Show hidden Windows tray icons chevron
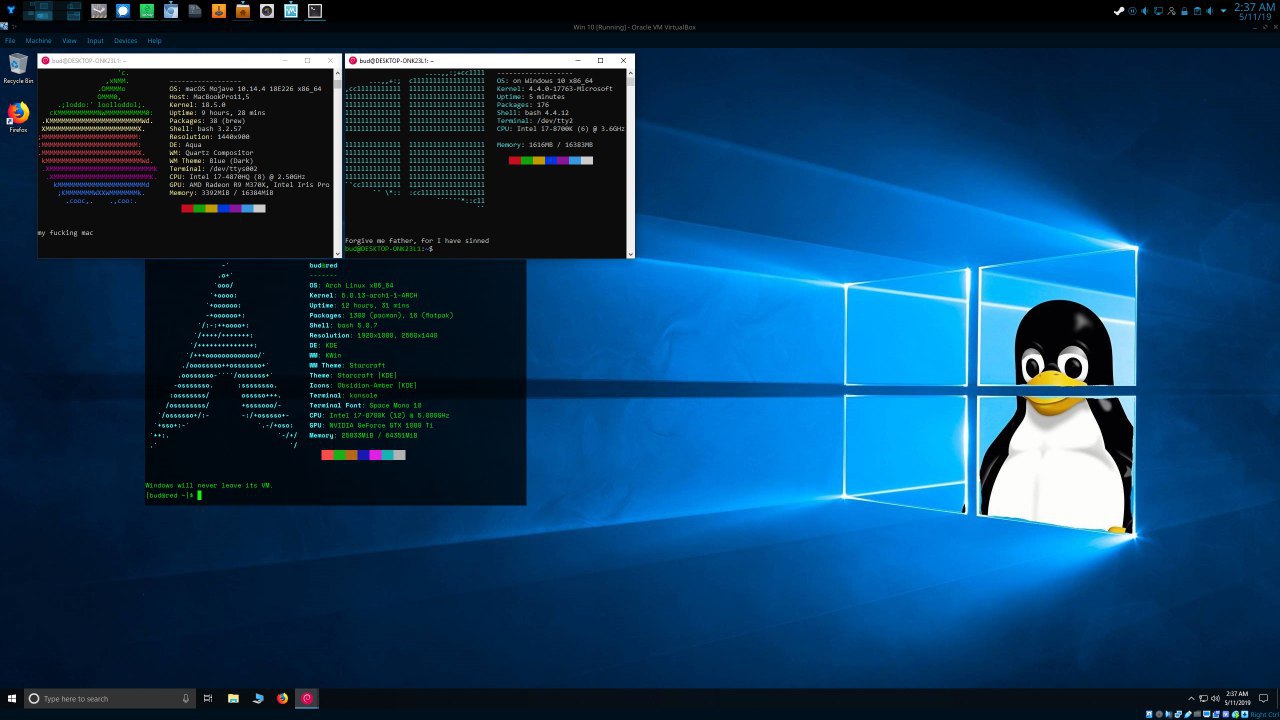This screenshot has height=720, width=1280. tap(1191, 699)
